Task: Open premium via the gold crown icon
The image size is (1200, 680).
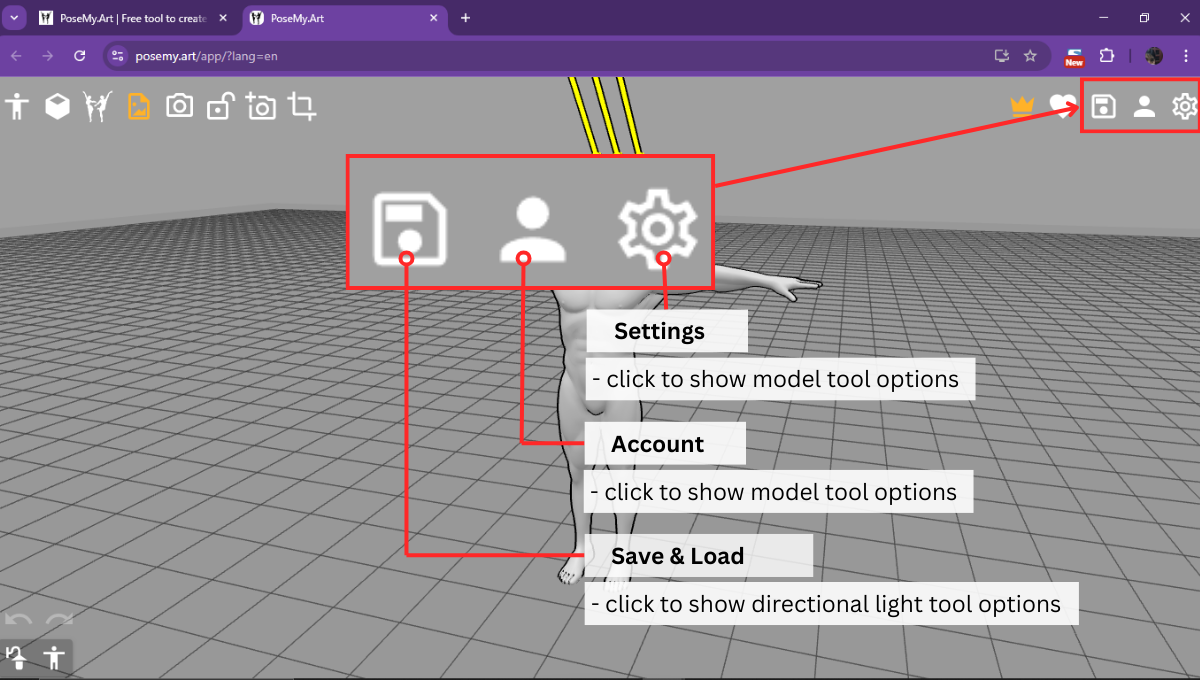Action: [1022, 106]
